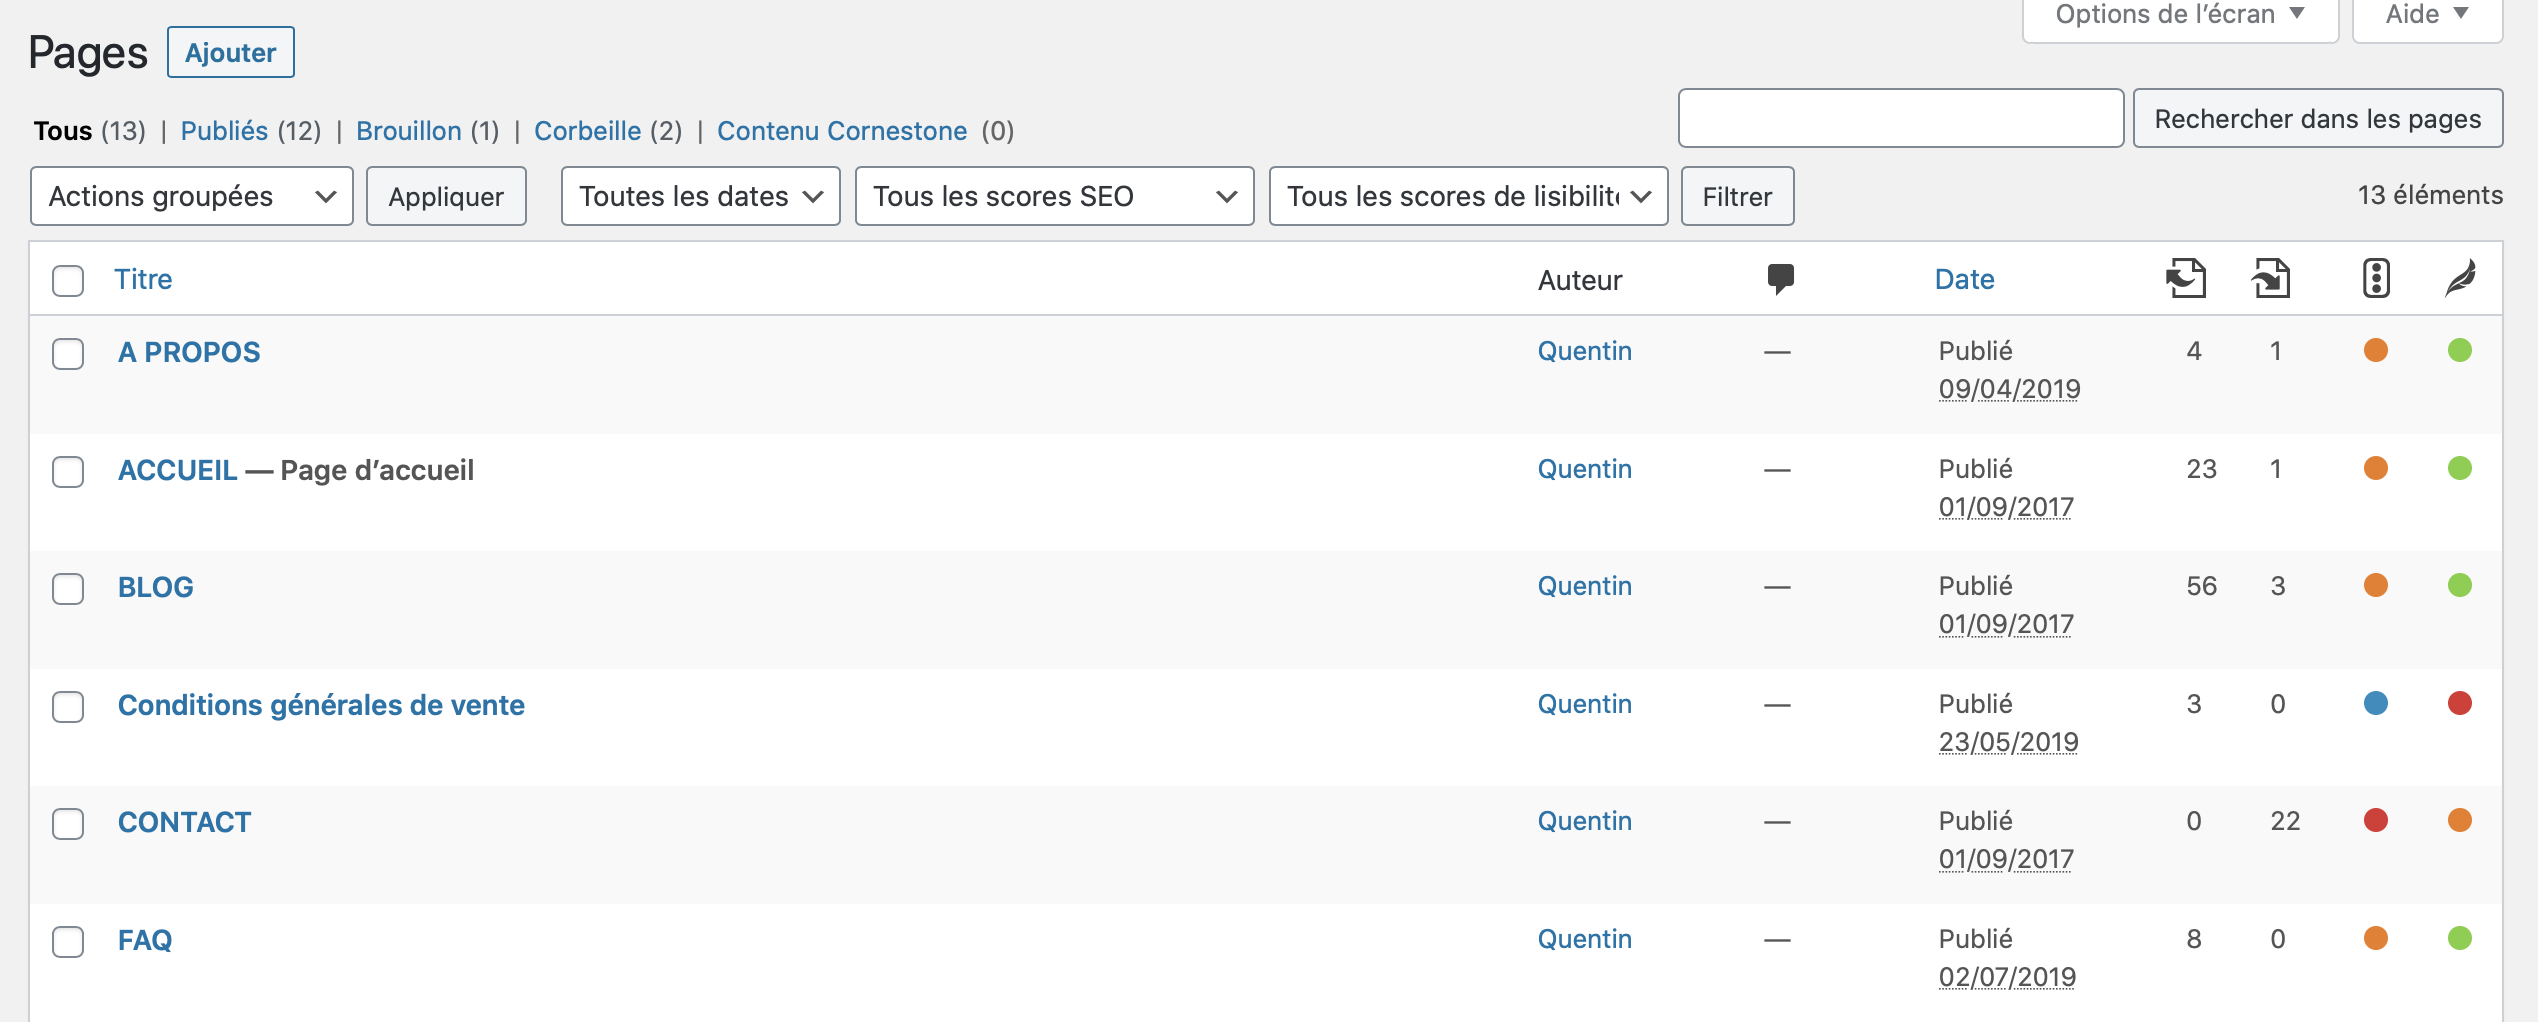
Task: Open the Tous les scores SEO dropdown
Action: (x=1055, y=196)
